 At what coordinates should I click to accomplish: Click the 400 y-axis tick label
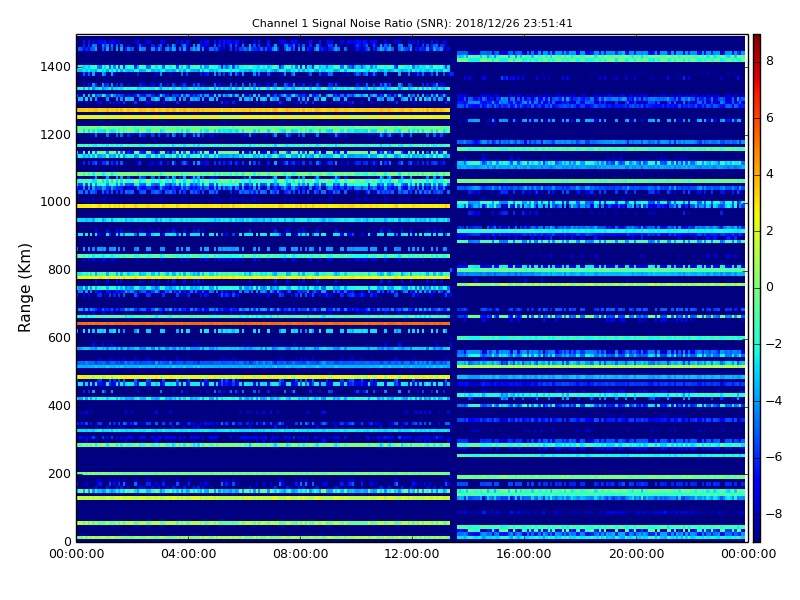coord(60,406)
